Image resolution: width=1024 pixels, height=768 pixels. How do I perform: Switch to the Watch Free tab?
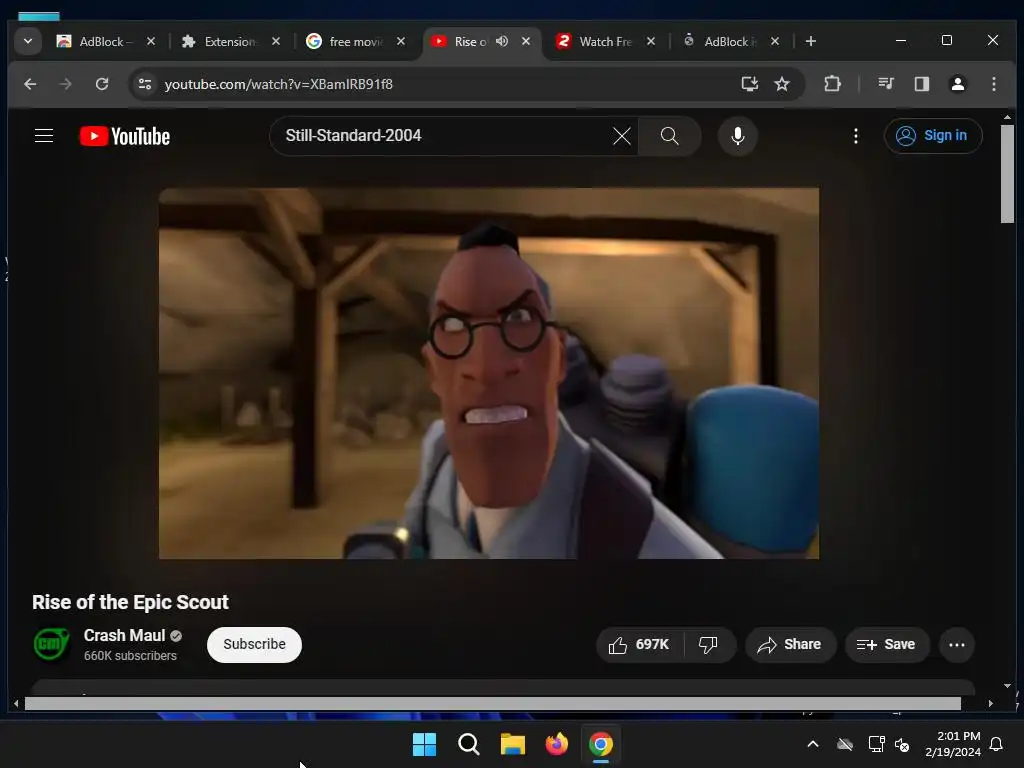(605, 41)
